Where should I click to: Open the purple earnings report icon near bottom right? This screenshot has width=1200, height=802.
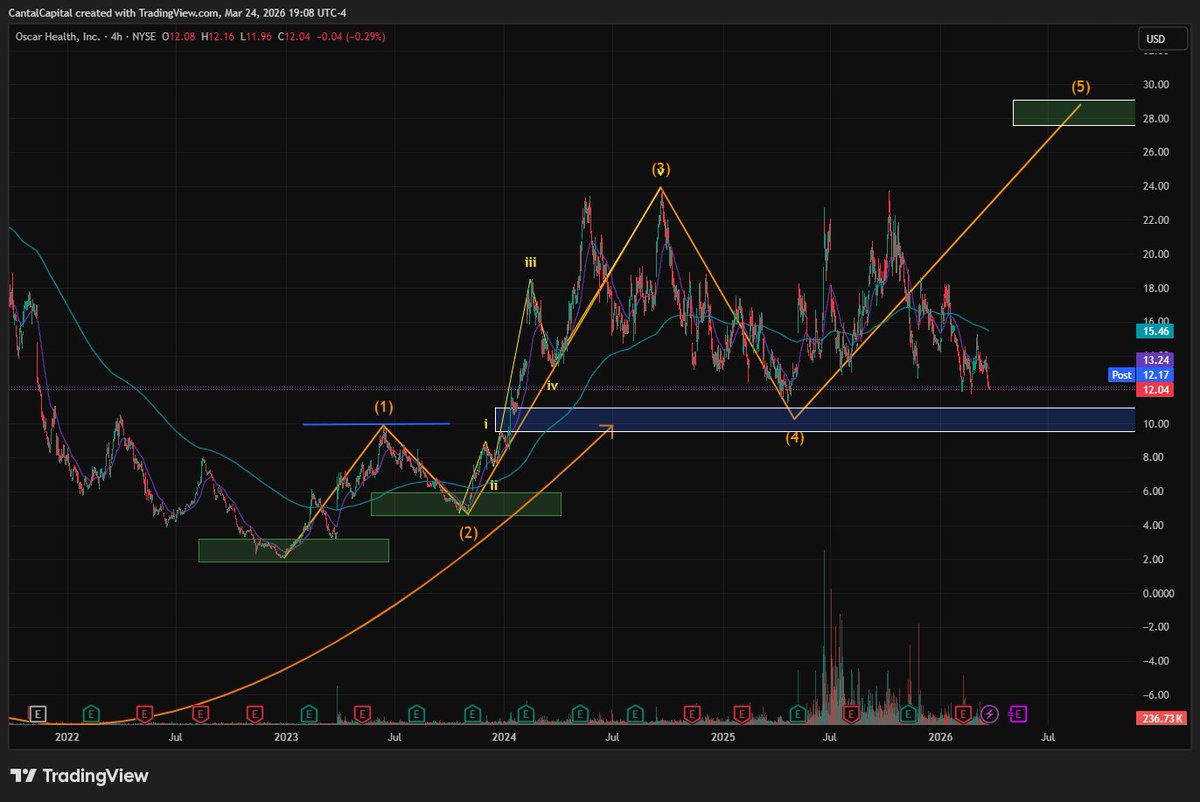(x=1017, y=714)
